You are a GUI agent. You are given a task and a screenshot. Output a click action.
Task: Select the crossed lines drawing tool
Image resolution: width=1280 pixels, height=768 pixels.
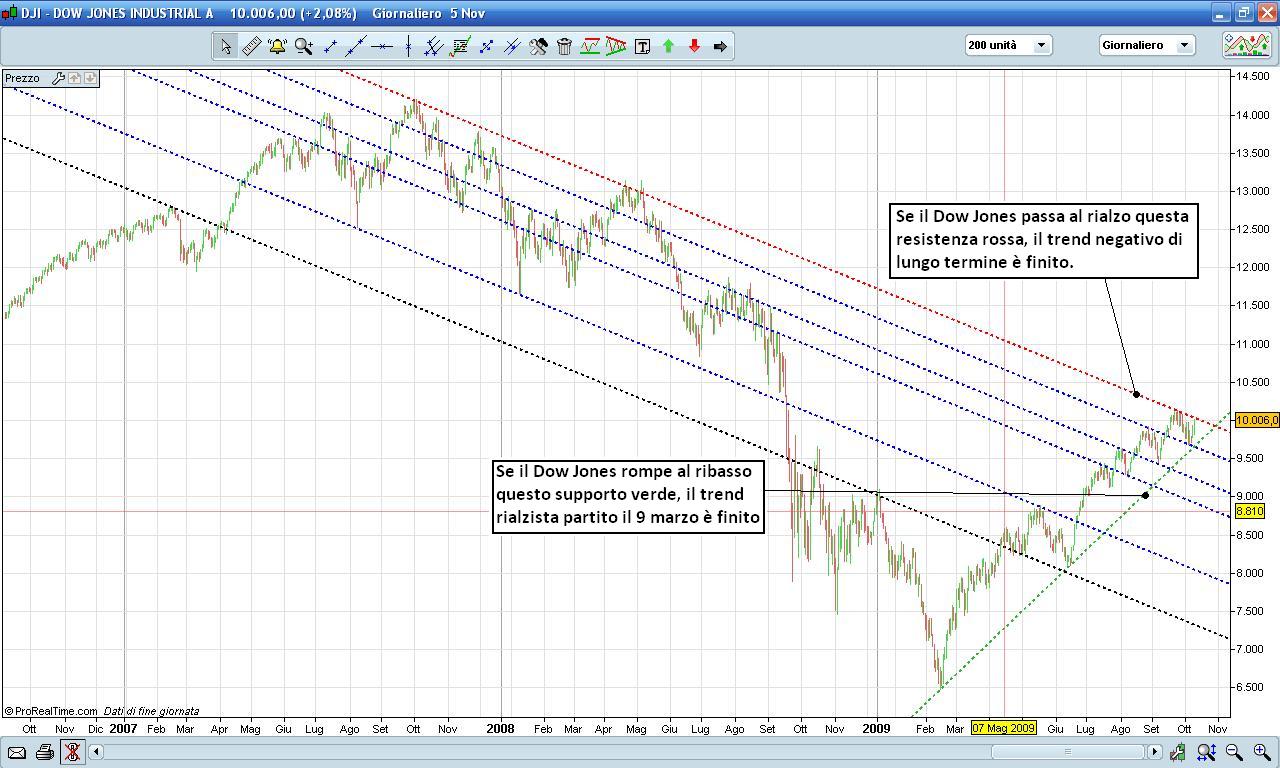512,46
